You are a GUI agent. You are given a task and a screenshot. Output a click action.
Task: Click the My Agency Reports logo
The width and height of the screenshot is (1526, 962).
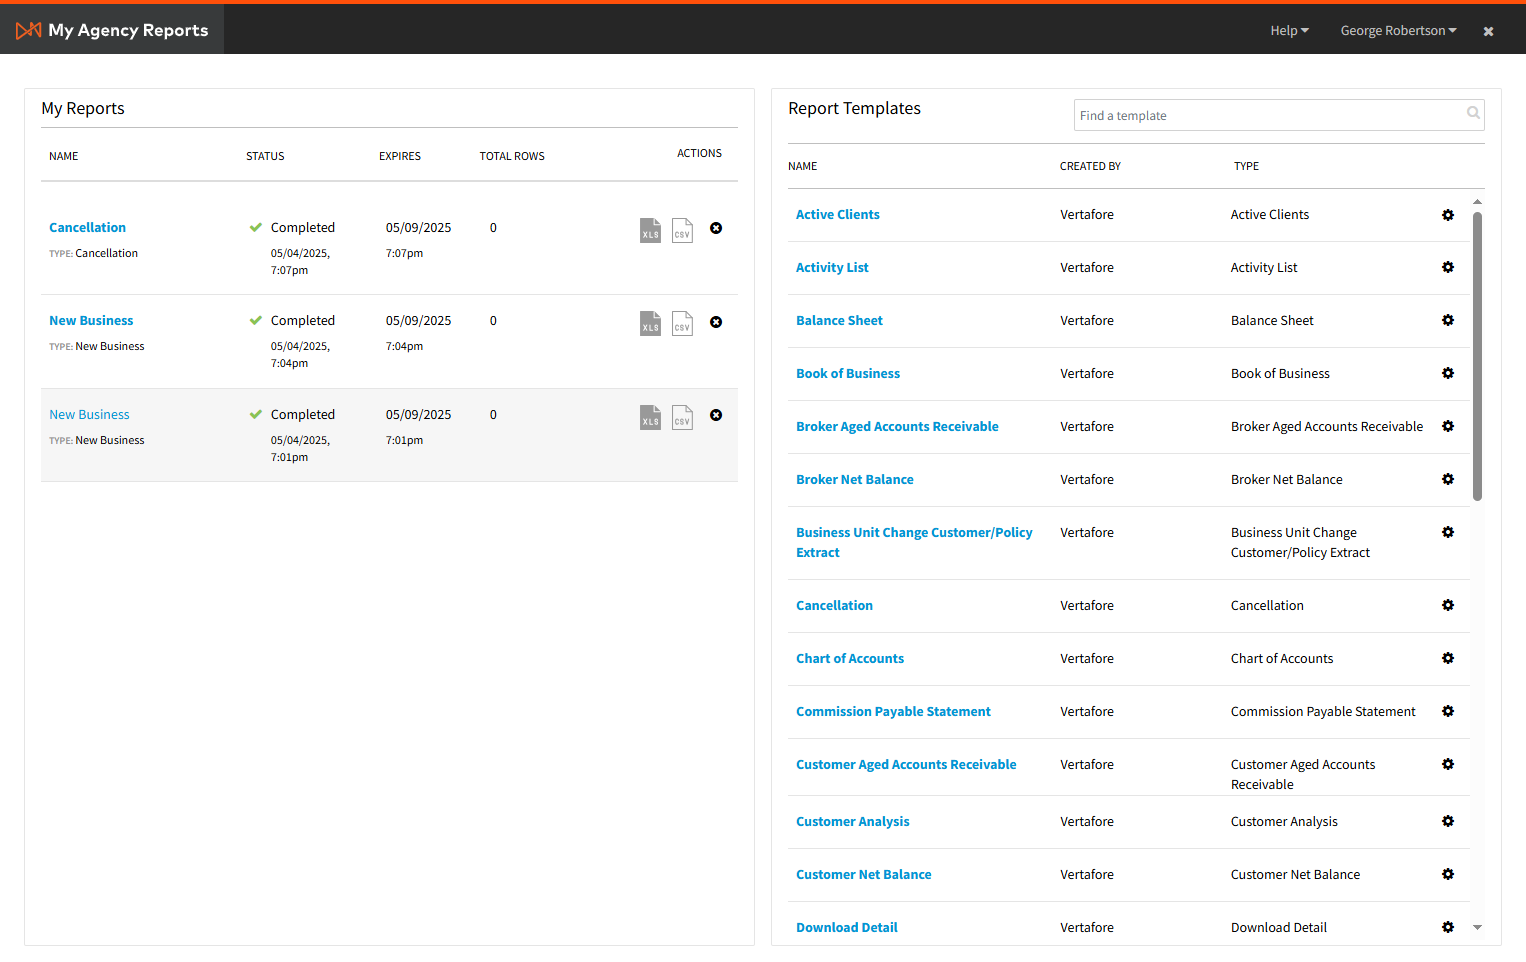[x=112, y=30]
